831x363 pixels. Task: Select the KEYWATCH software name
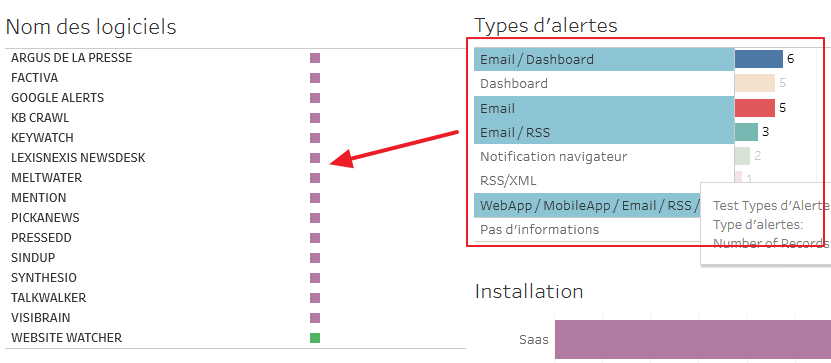pyautogui.click(x=42, y=138)
